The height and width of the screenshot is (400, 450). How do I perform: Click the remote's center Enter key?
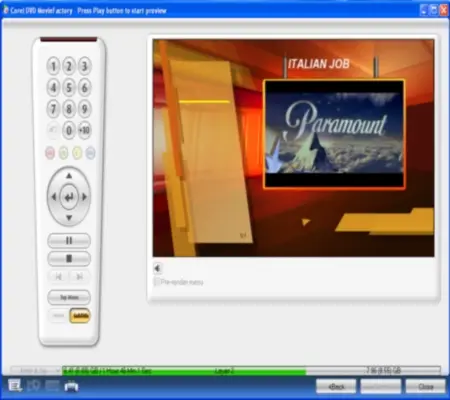click(69, 197)
